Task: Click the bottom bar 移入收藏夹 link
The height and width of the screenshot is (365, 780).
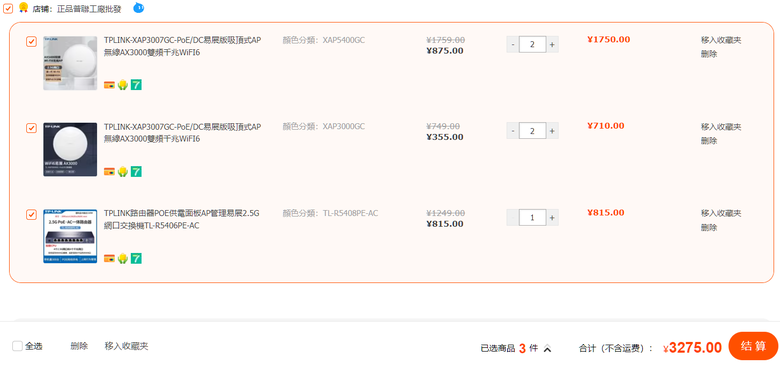Action: click(x=126, y=346)
